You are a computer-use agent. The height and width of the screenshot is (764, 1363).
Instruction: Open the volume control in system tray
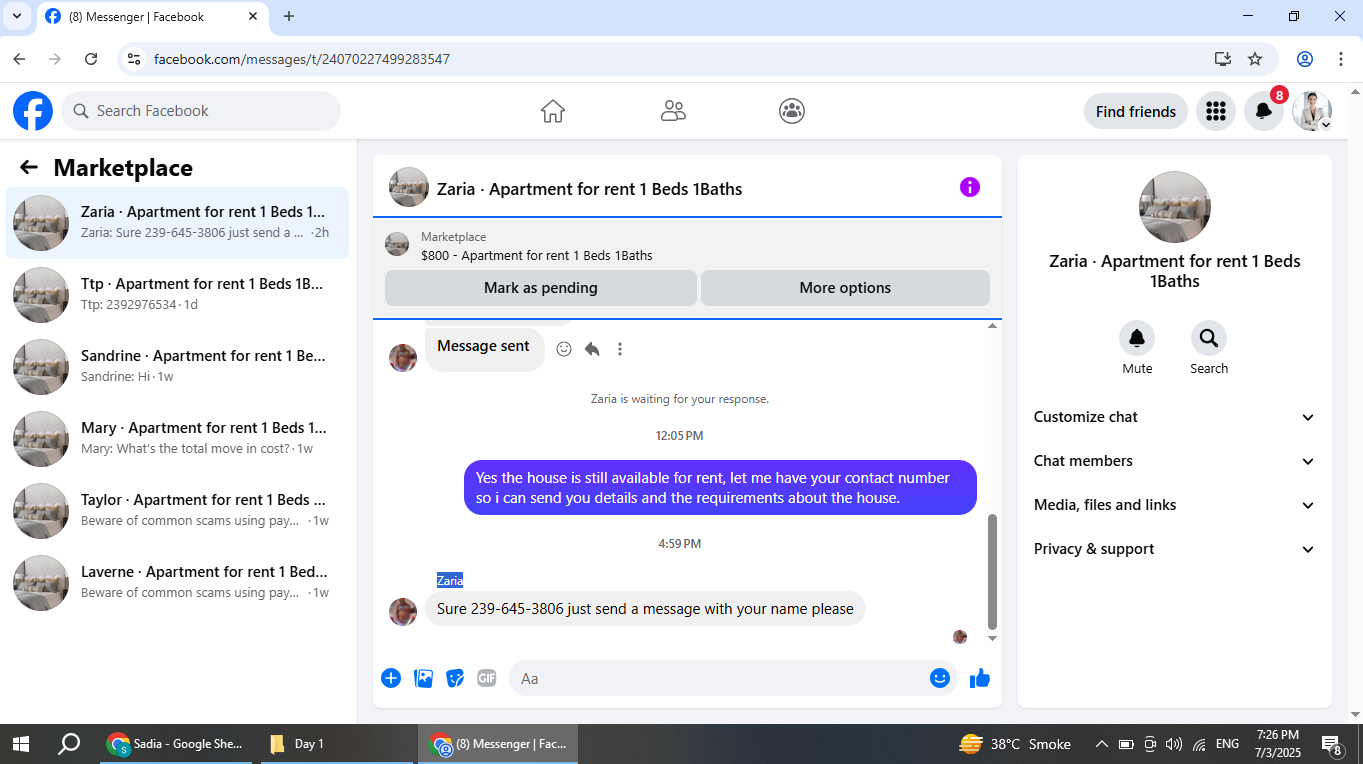click(1174, 744)
